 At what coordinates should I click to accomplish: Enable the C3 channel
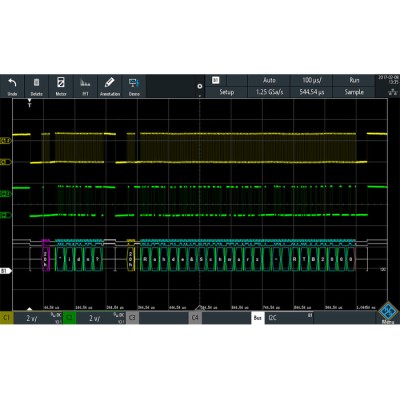(132, 318)
